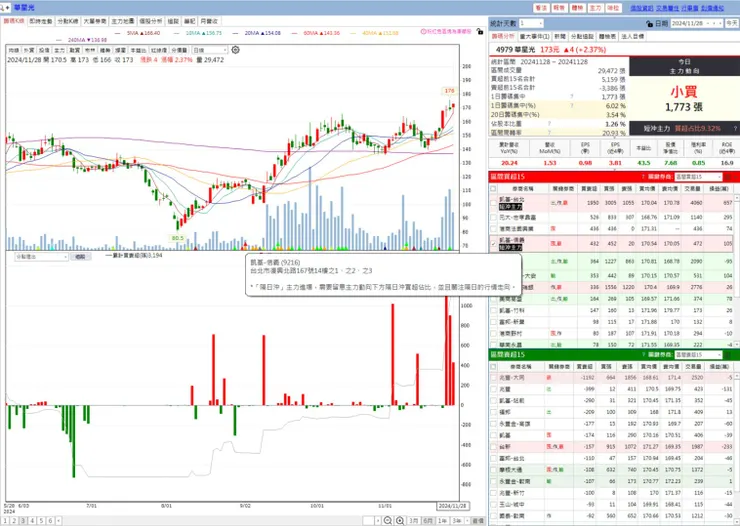Open the chart settings gear icon
This screenshot has height=526, width=740.
235,50
